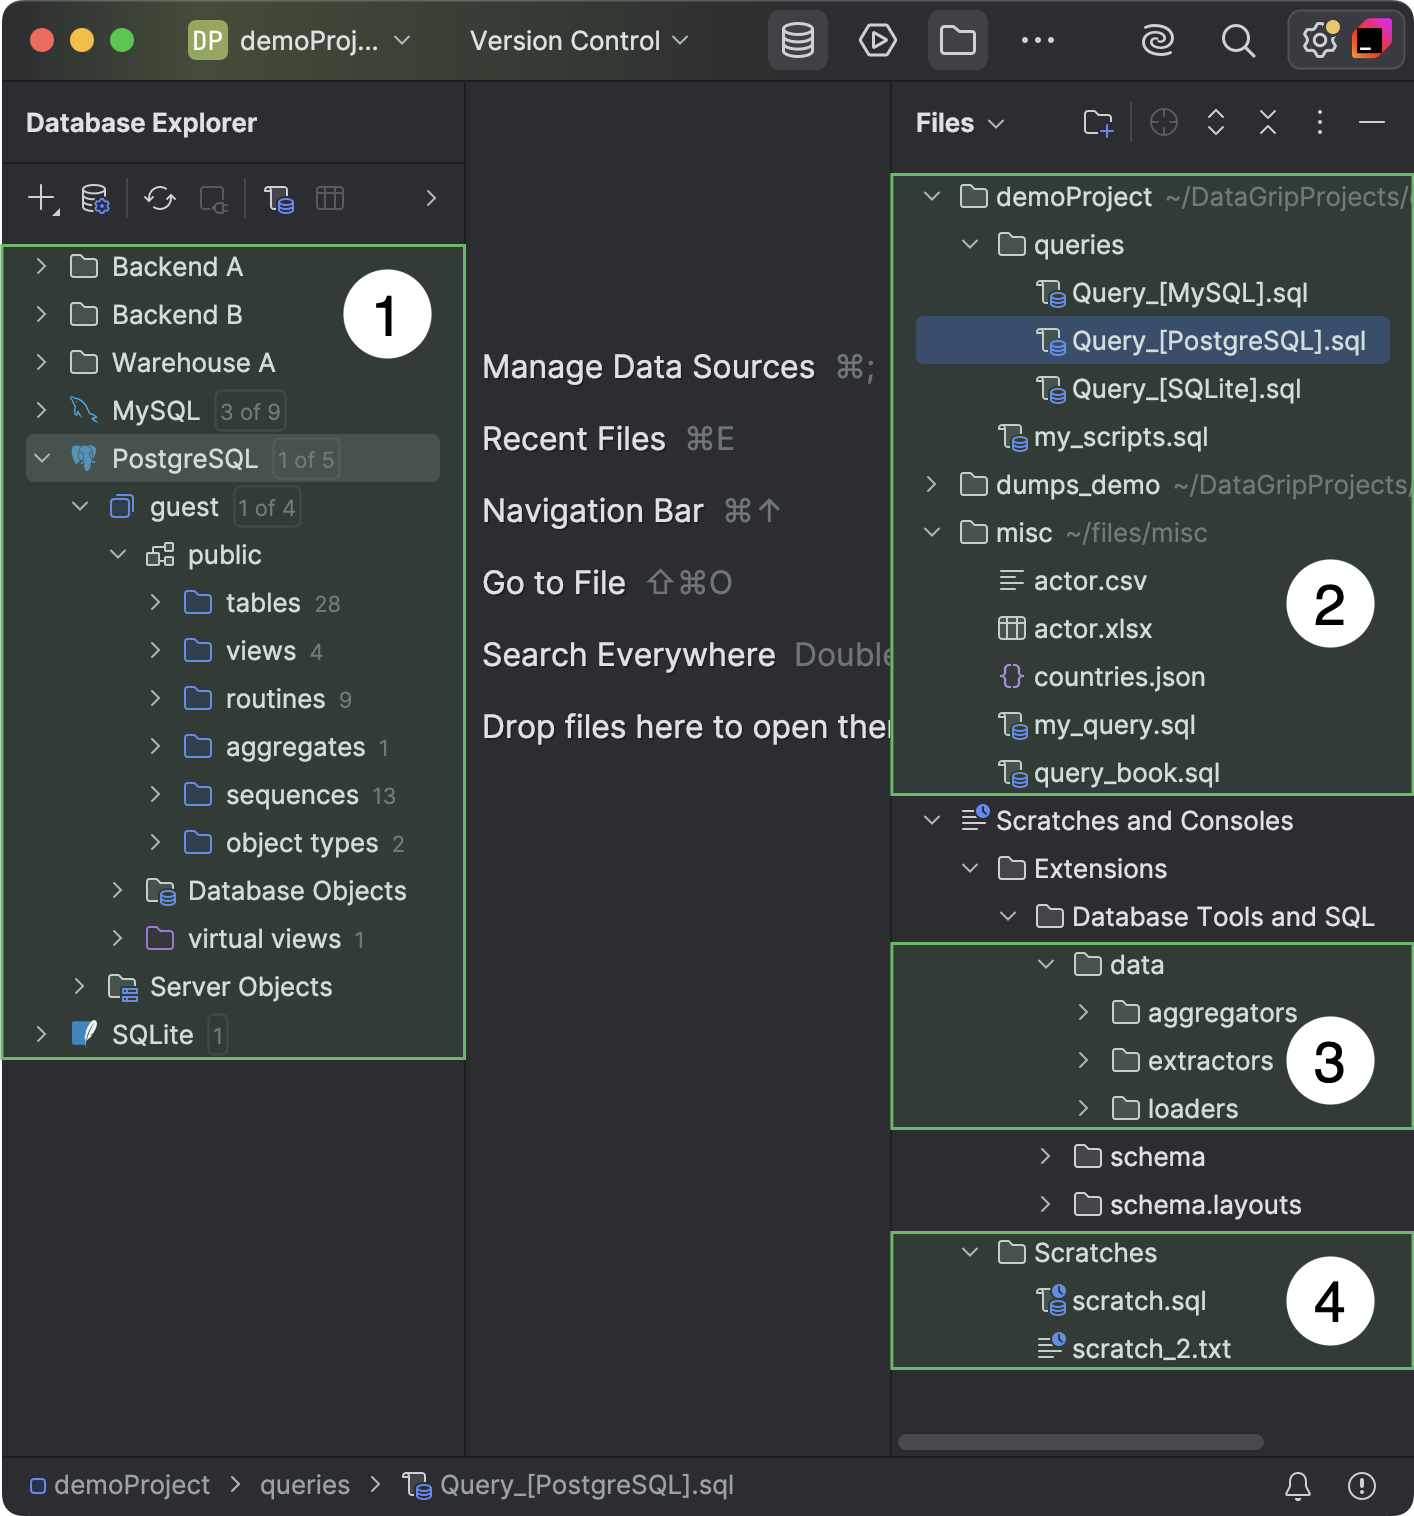Click the Refresh icon in Database Explorer
Viewport: 1414px width, 1516px height.
coord(160,198)
